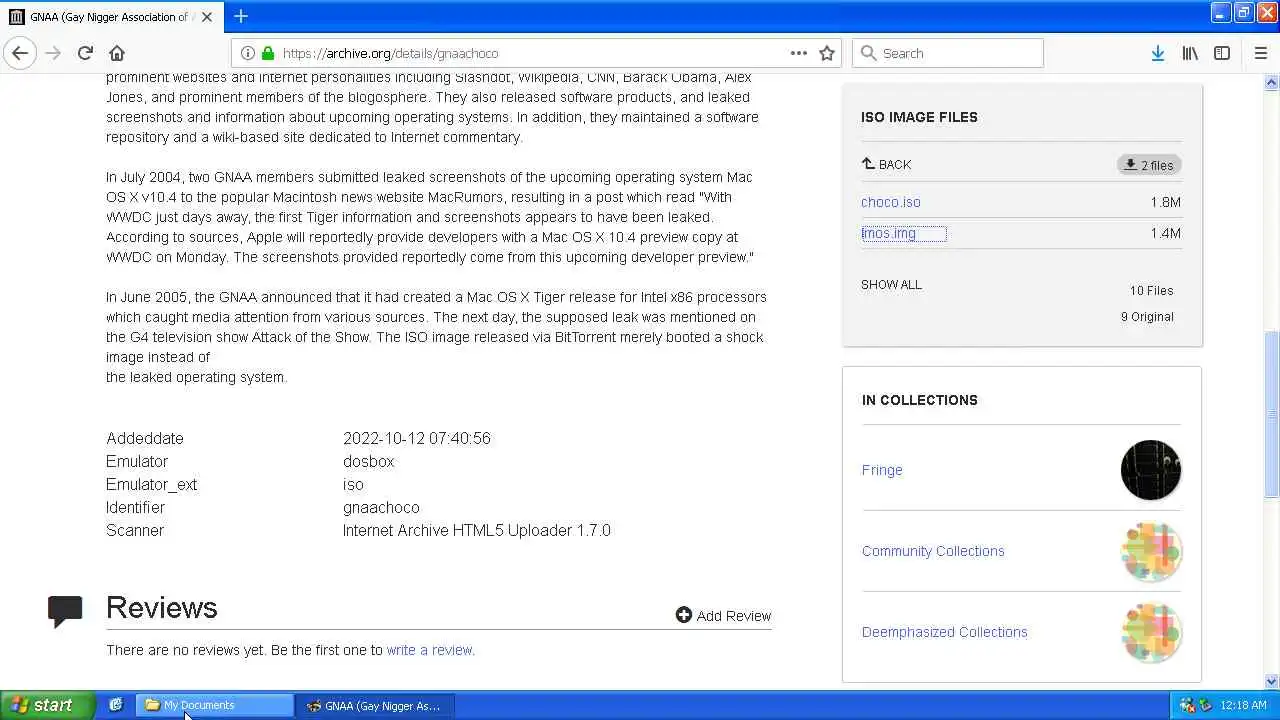Open the choco.iso file link
The image size is (1280, 720).
pos(891,202)
